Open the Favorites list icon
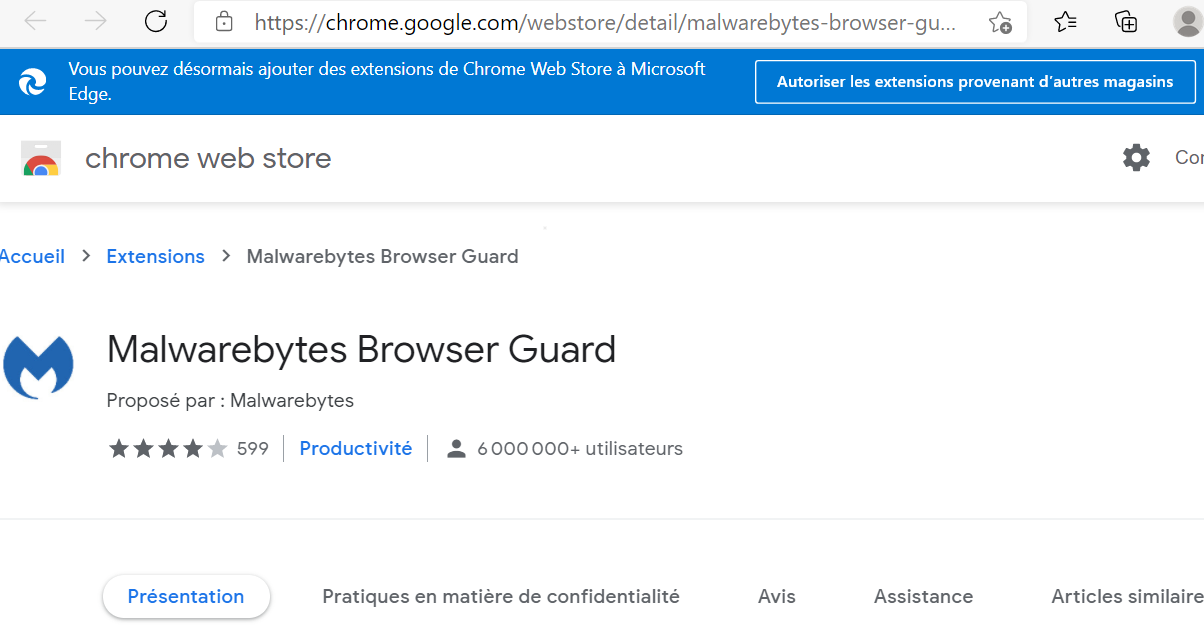The image size is (1204, 641). tap(1066, 21)
